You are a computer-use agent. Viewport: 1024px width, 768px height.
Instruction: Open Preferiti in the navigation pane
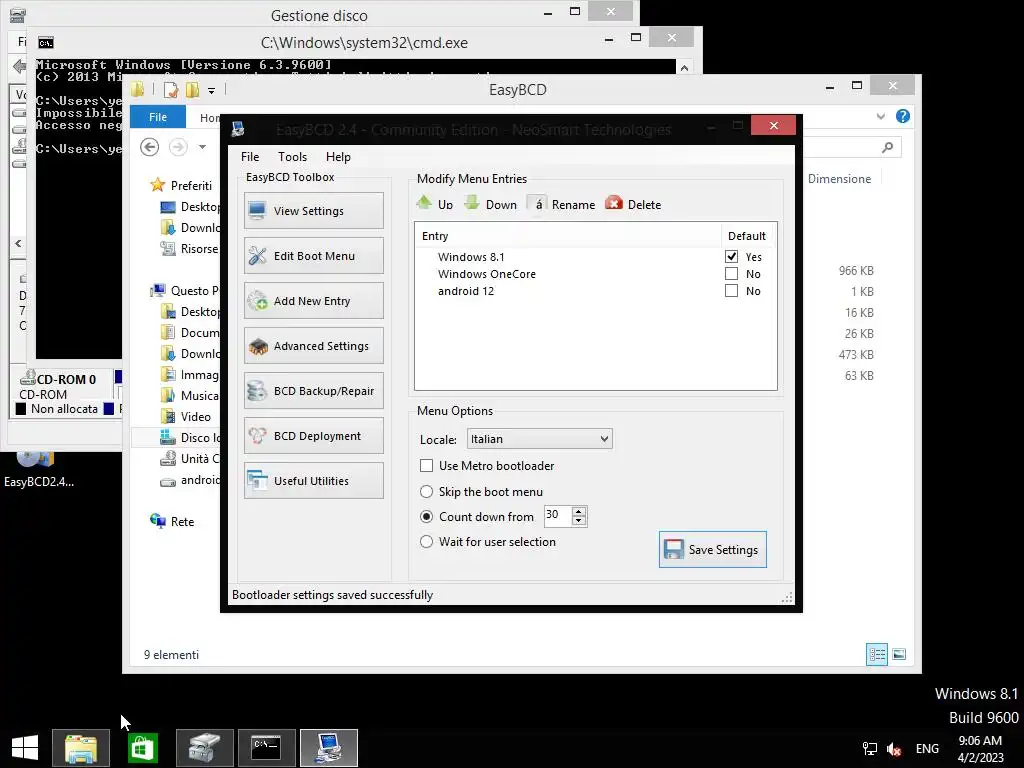pyautogui.click(x=182, y=185)
